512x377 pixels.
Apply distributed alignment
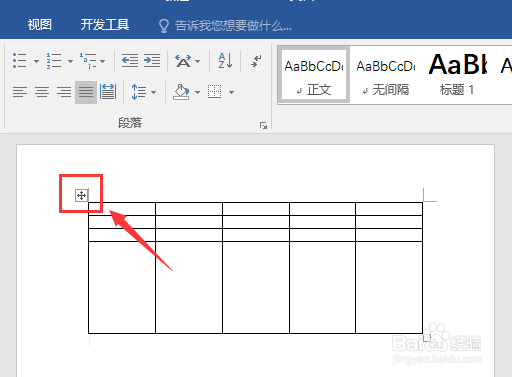[x=108, y=92]
